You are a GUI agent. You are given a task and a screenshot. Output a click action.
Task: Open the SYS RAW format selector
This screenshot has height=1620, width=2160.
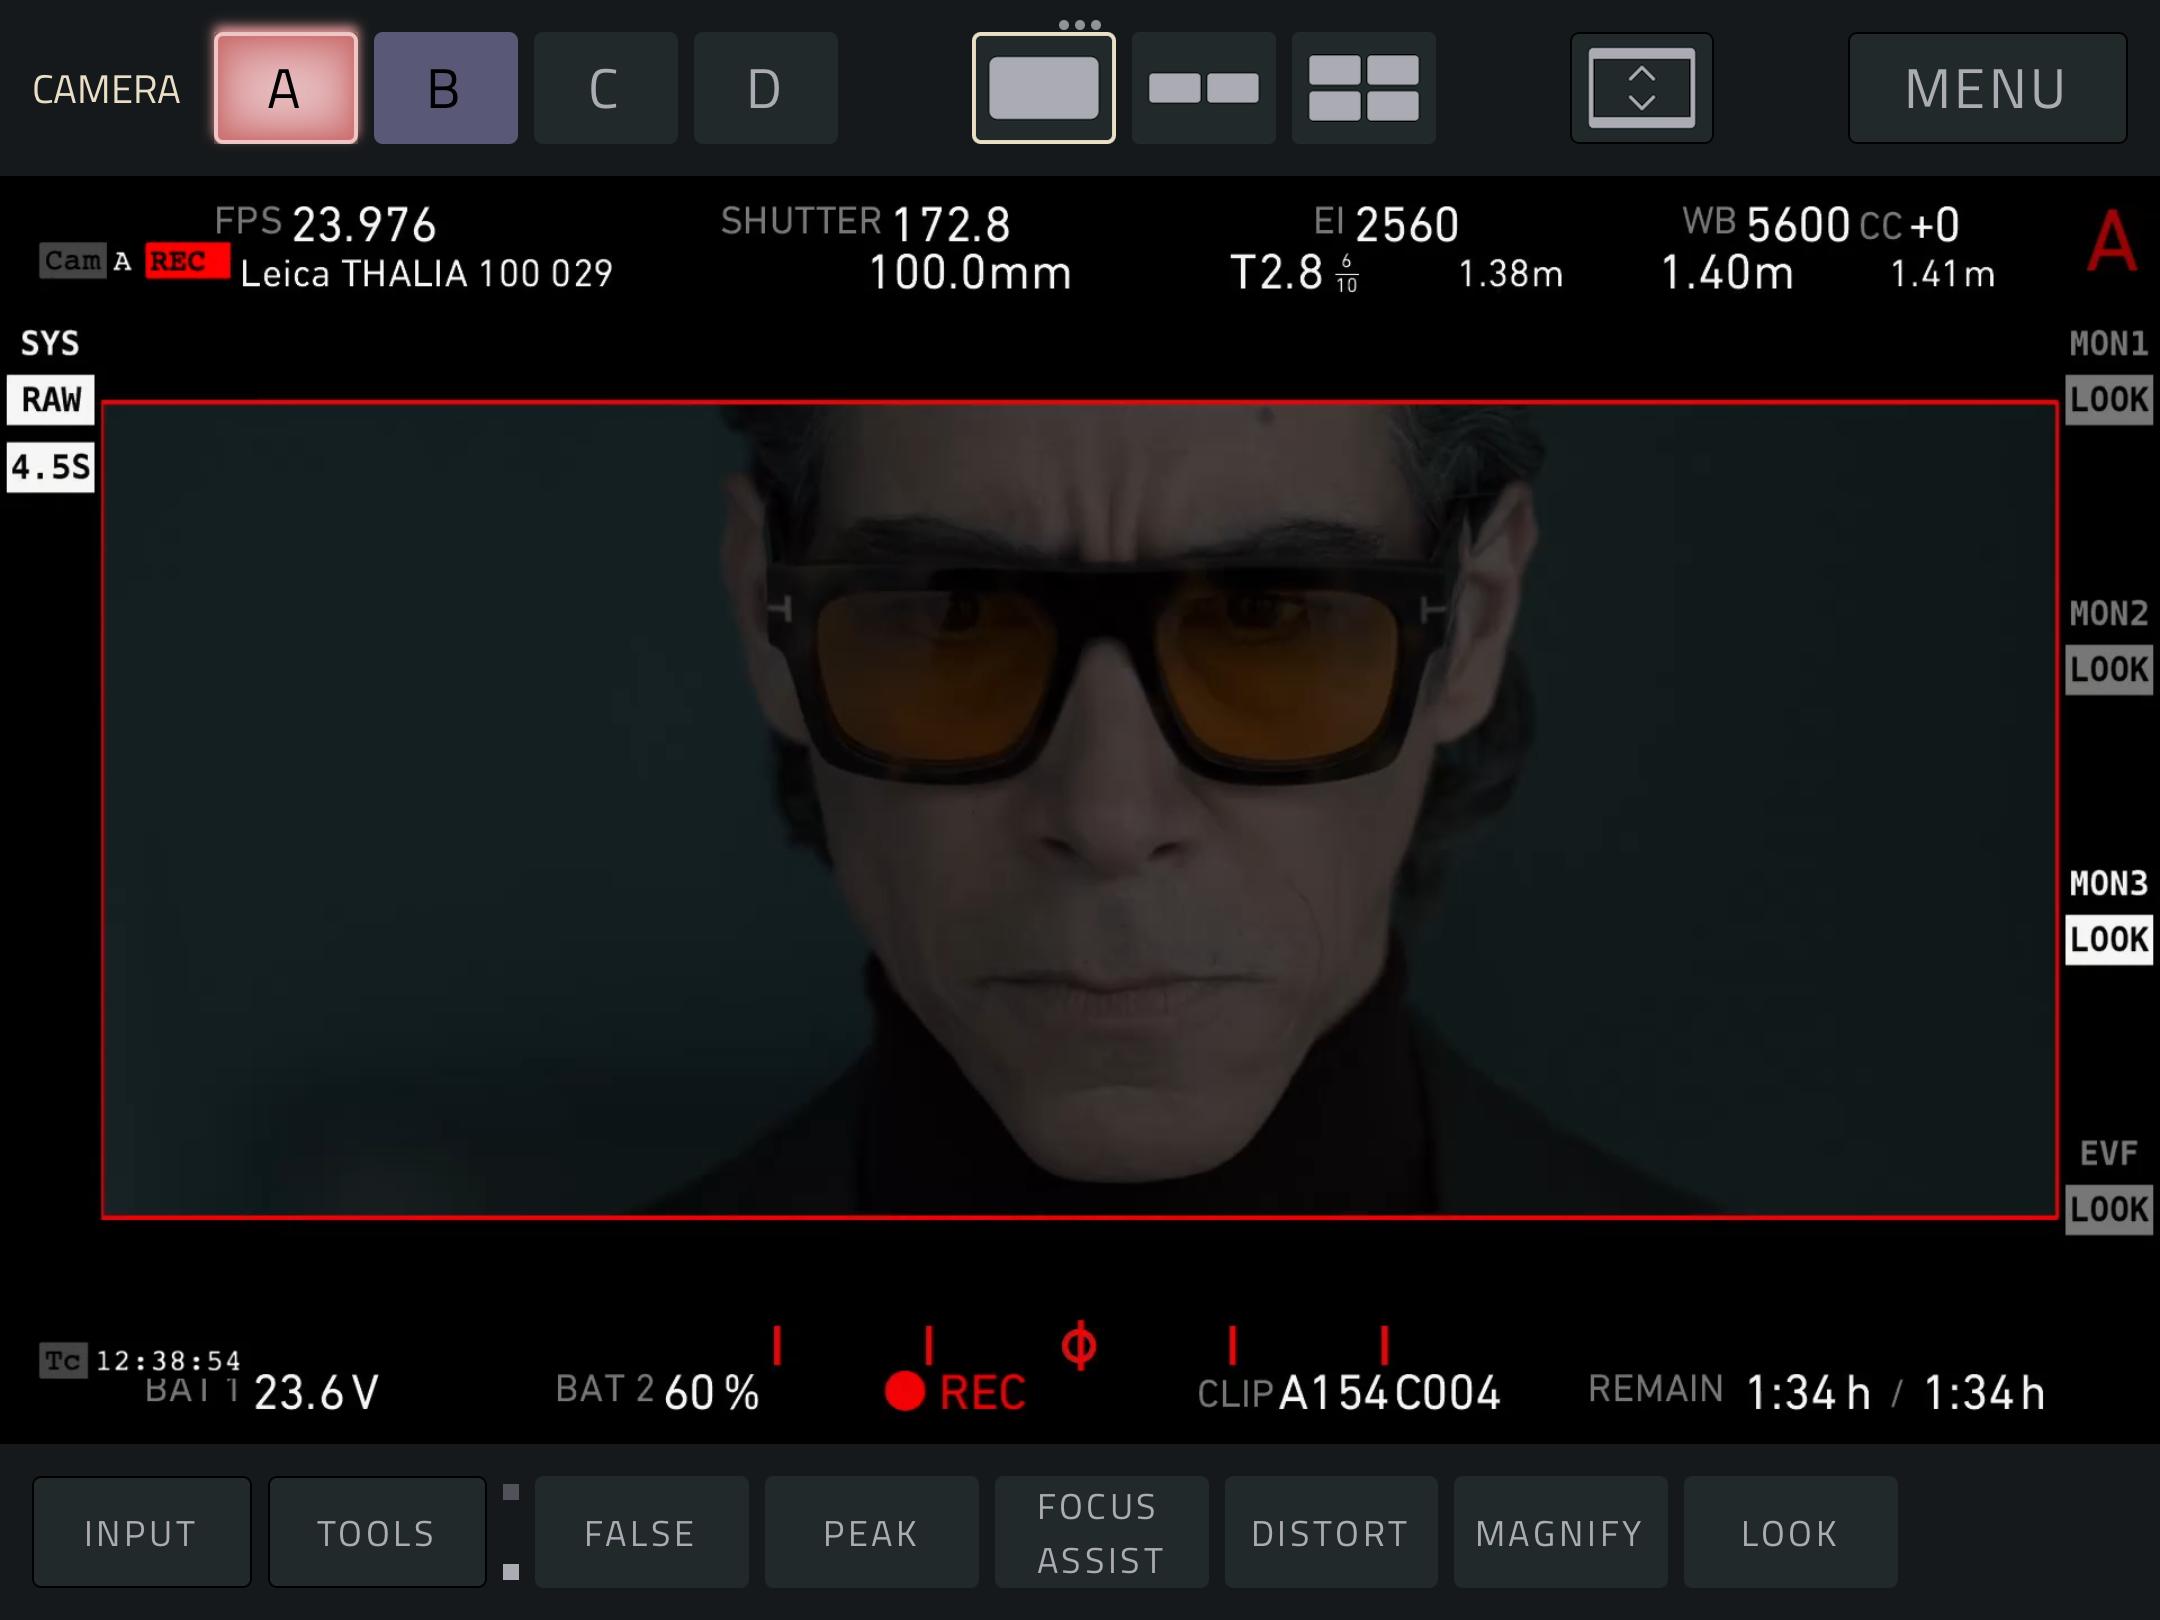(x=51, y=399)
